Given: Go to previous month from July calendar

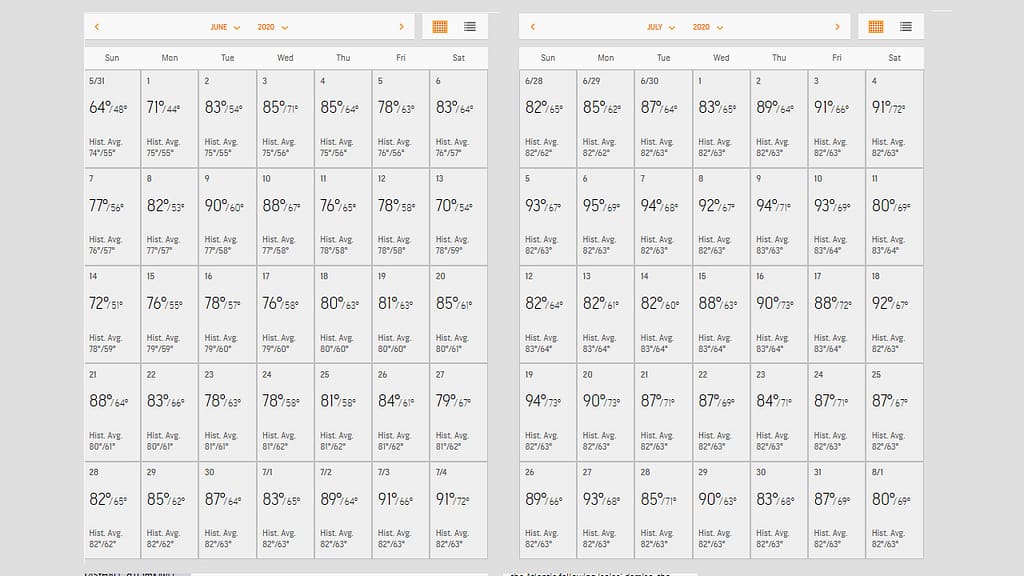Looking at the screenshot, I should tap(532, 27).
